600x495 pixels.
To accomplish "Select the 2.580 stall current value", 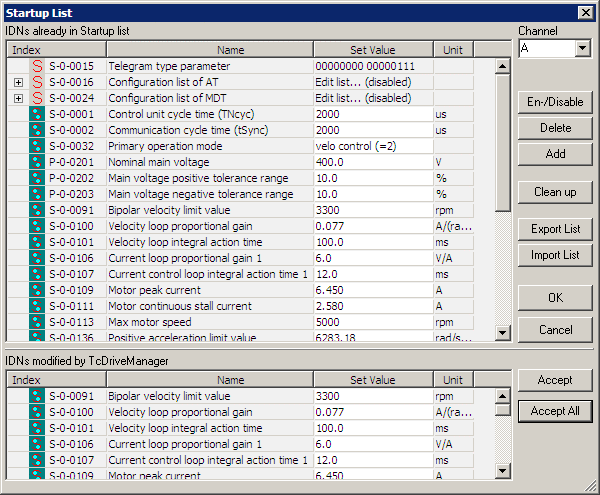I will (329, 306).
